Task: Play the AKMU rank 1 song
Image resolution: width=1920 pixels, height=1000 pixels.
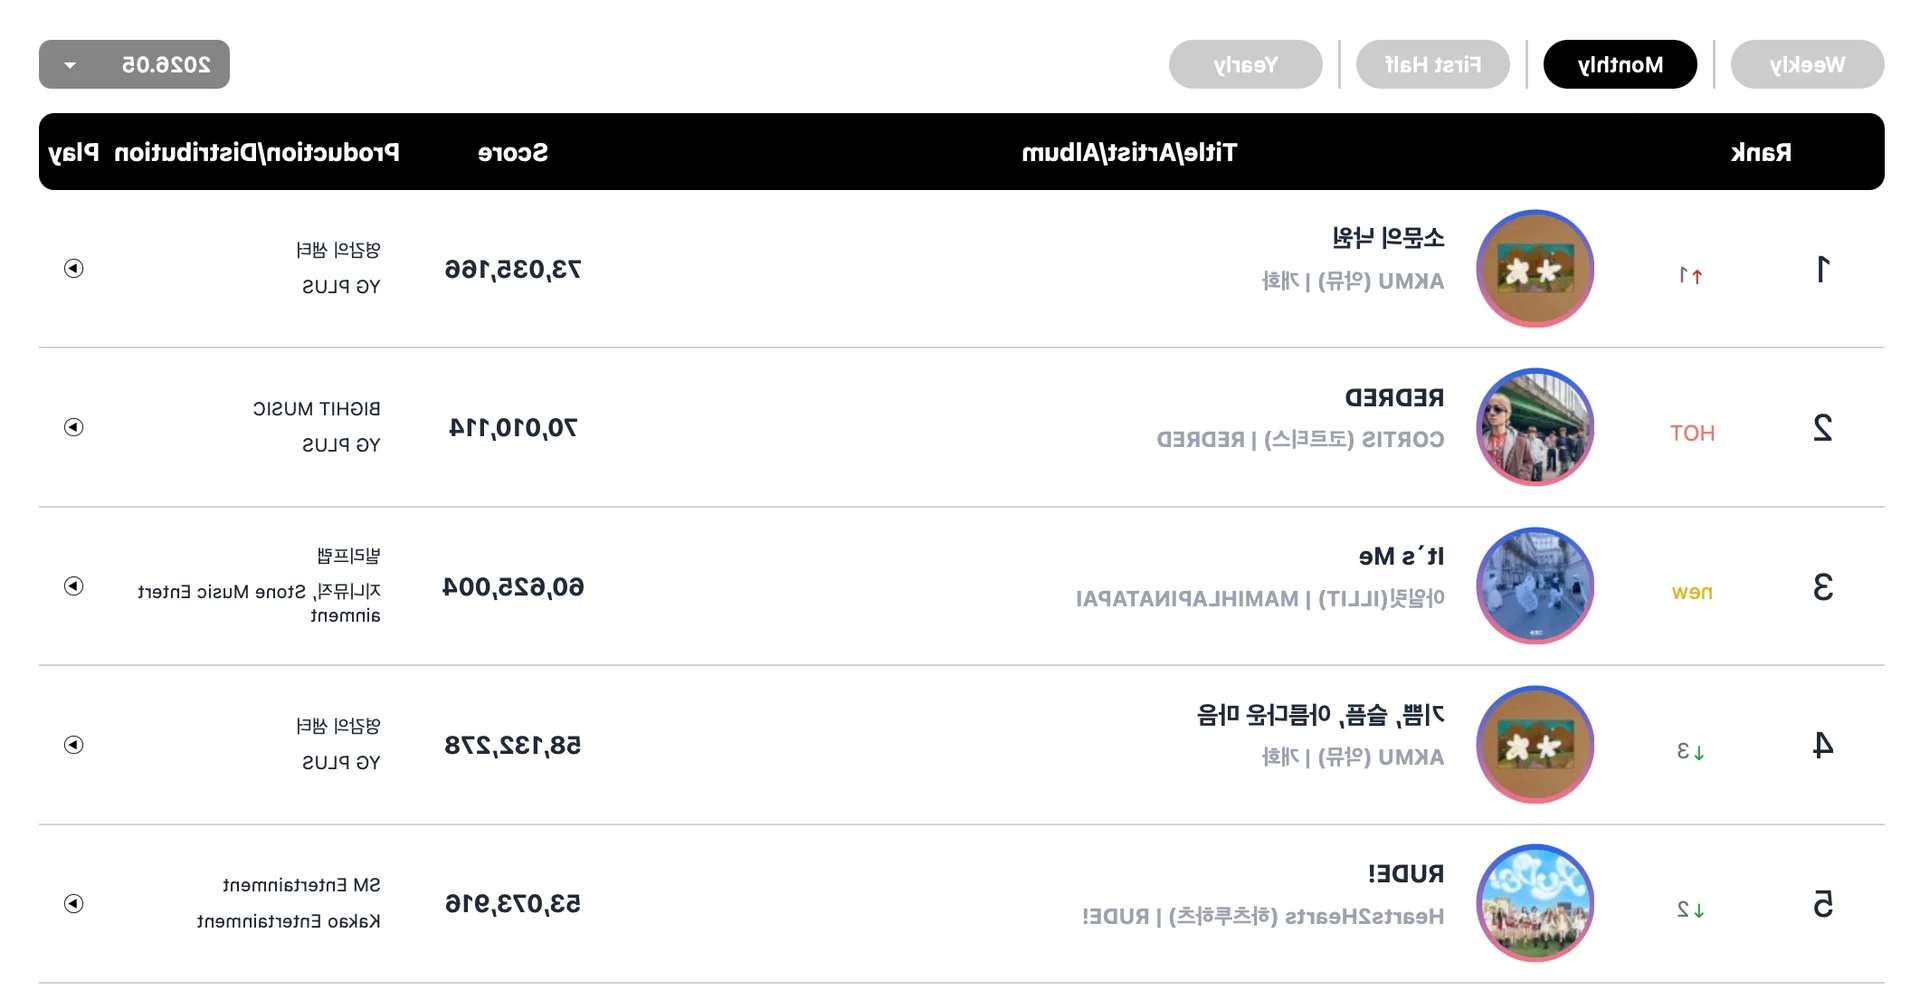Action: (73, 268)
